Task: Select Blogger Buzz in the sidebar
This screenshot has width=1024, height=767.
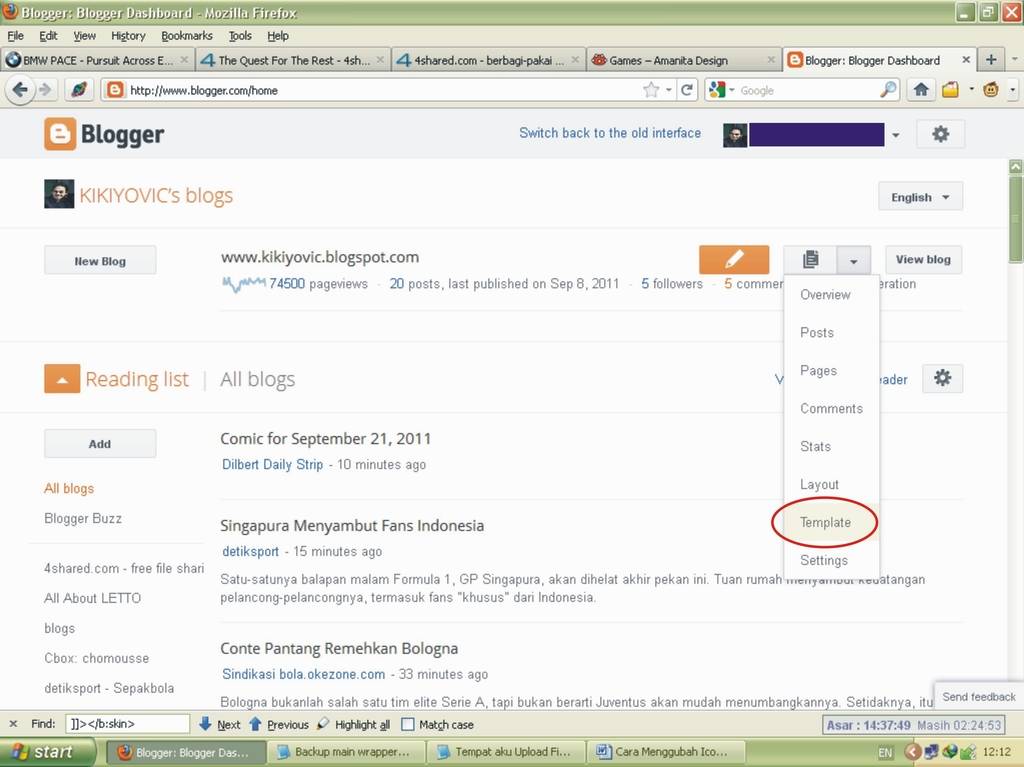Action: click(83, 518)
